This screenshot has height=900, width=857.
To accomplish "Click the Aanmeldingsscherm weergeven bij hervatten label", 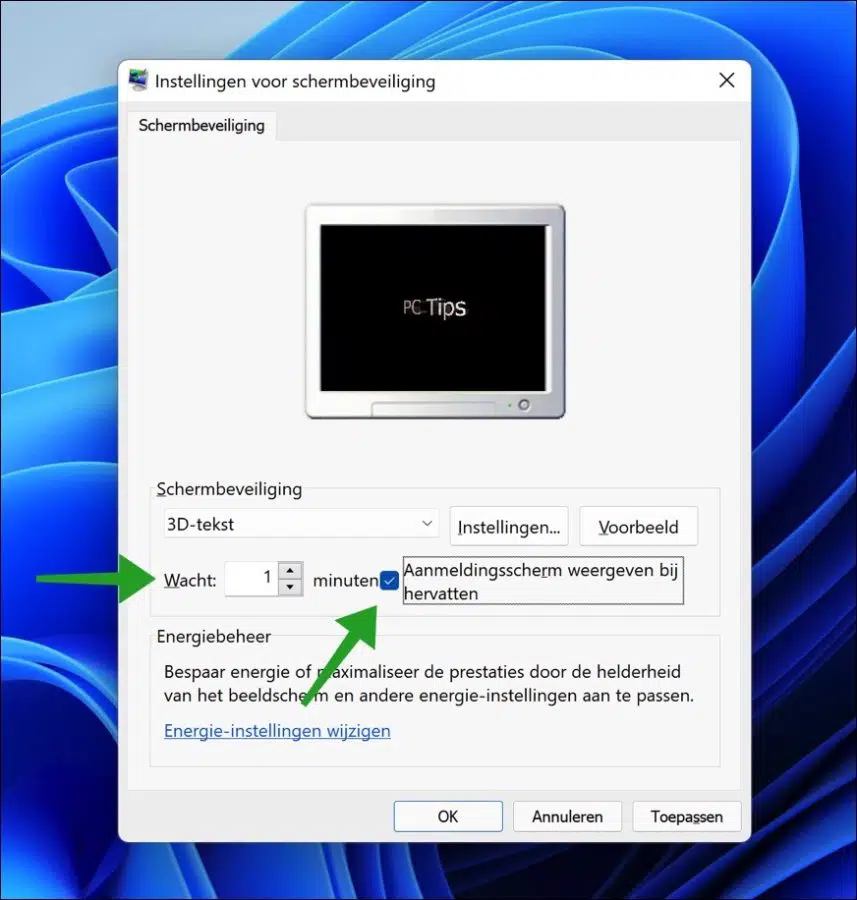I will click(542, 581).
